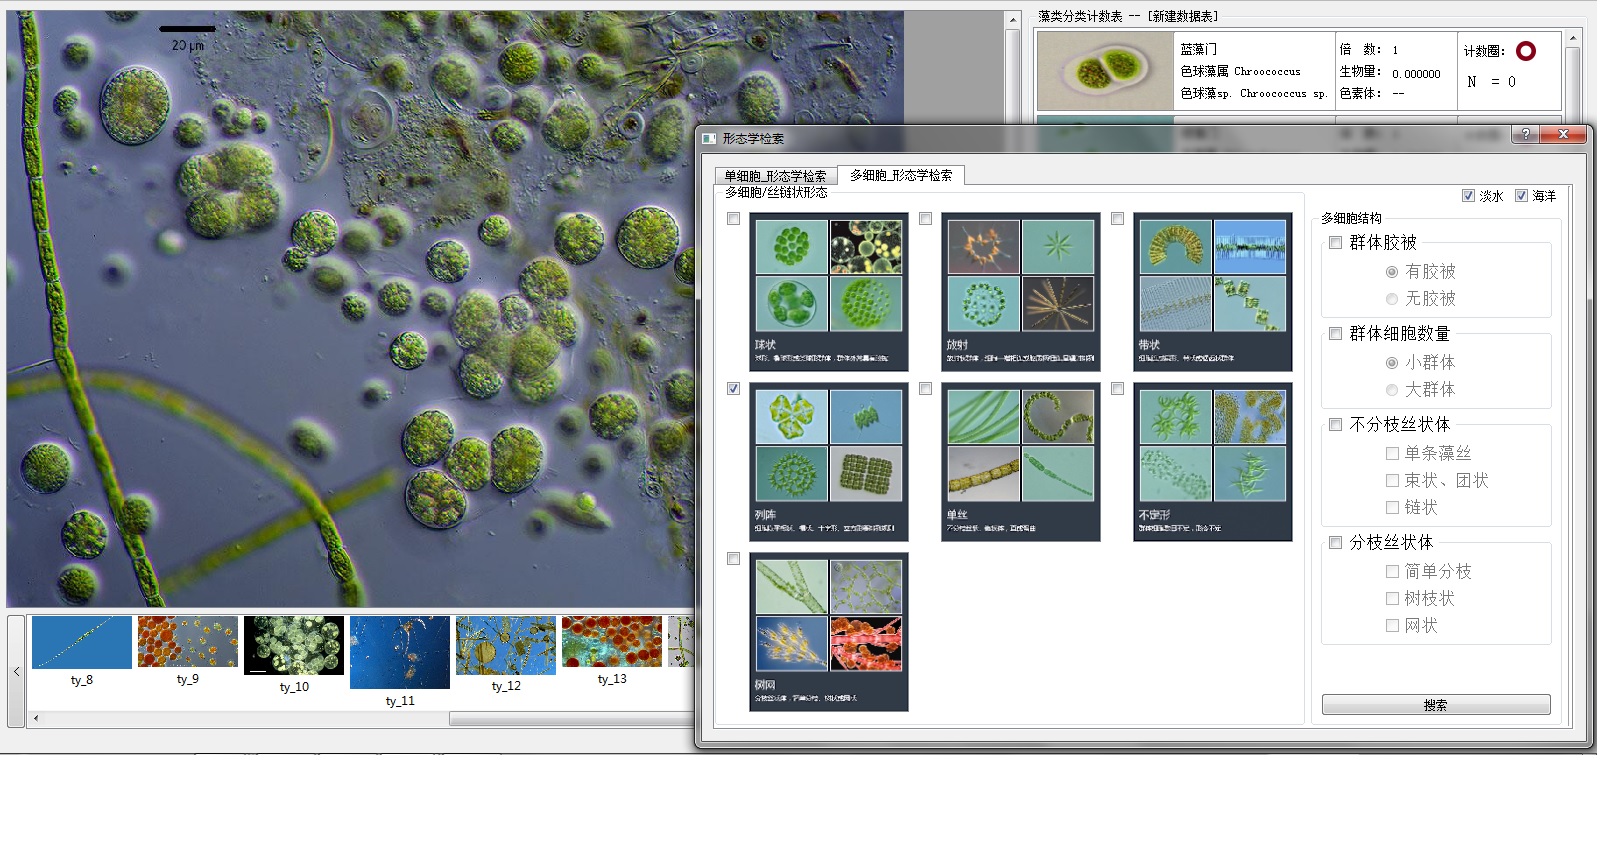Click the 树网 branched network image card

coord(829,632)
